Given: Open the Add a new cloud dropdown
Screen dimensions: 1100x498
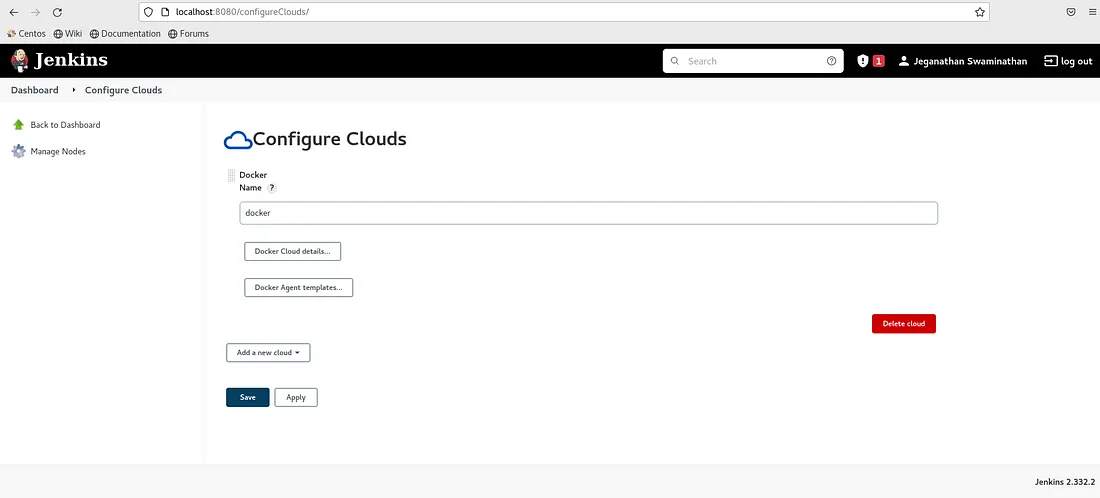Looking at the screenshot, I should (268, 353).
